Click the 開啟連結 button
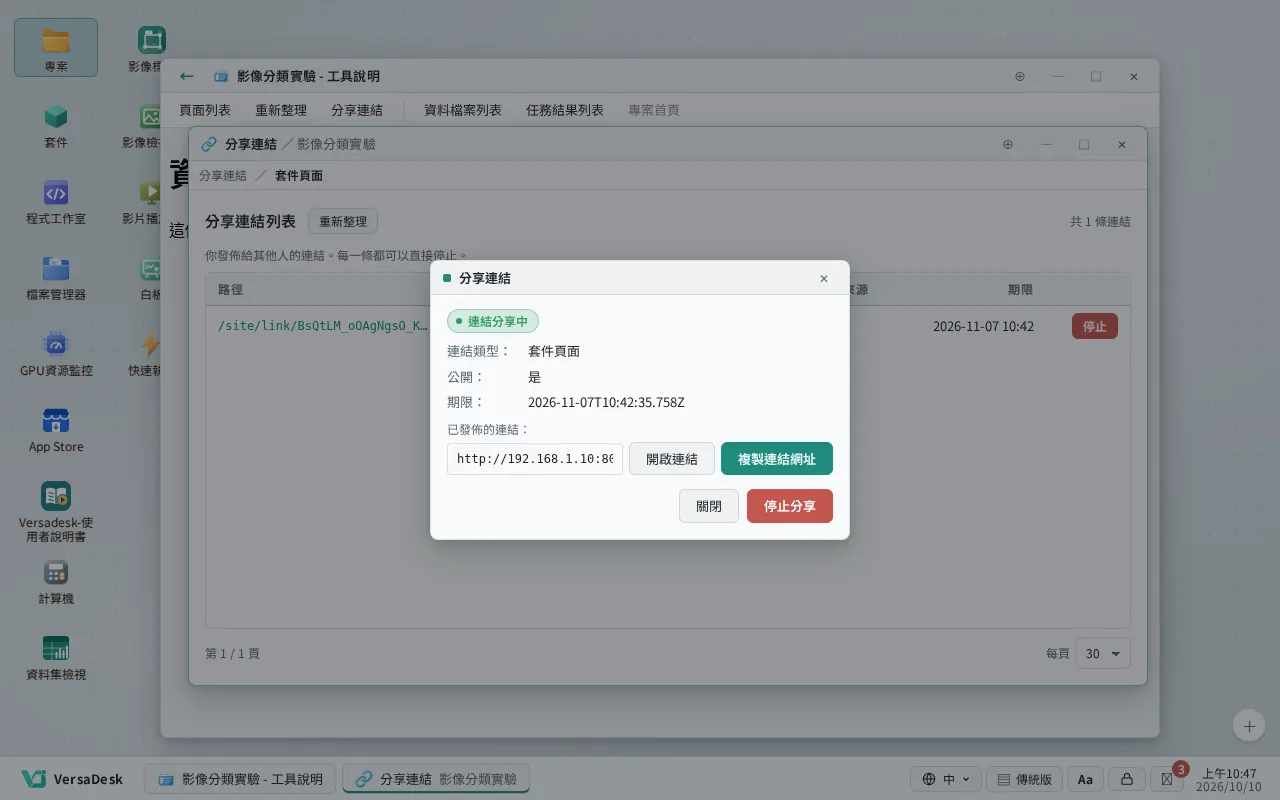This screenshot has height=800, width=1280. click(x=672, y=459)
